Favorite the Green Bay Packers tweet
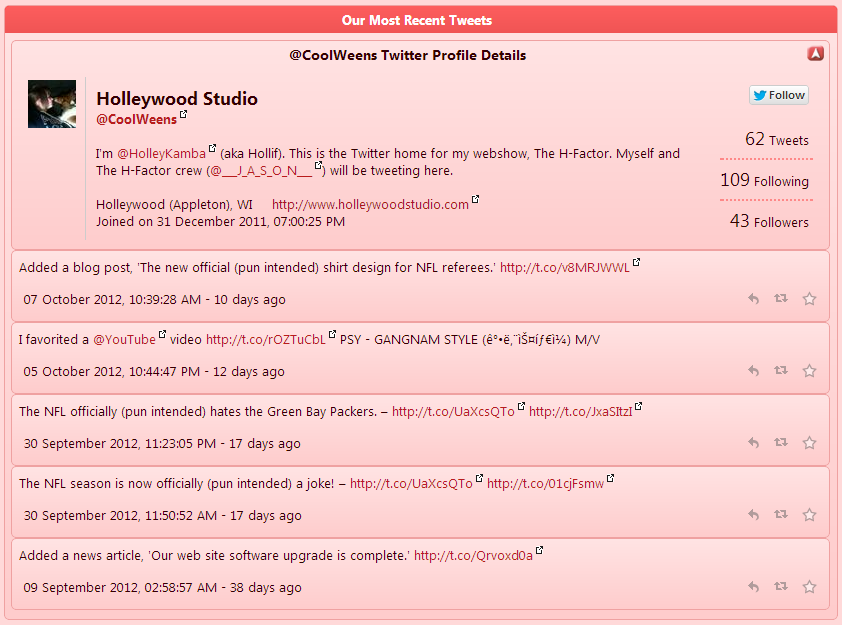842x625 pixels. 809,442
